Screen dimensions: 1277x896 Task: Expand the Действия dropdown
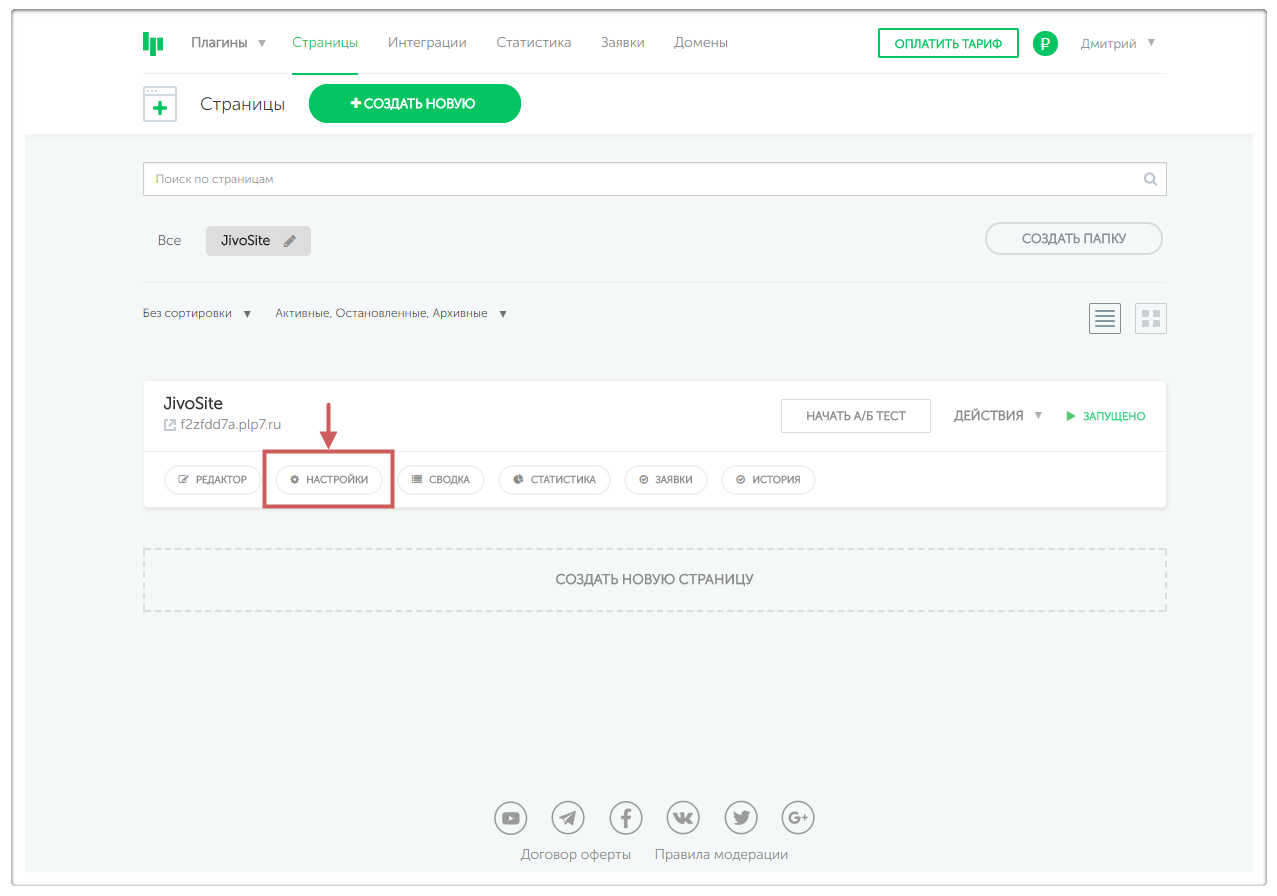(997, 416)
